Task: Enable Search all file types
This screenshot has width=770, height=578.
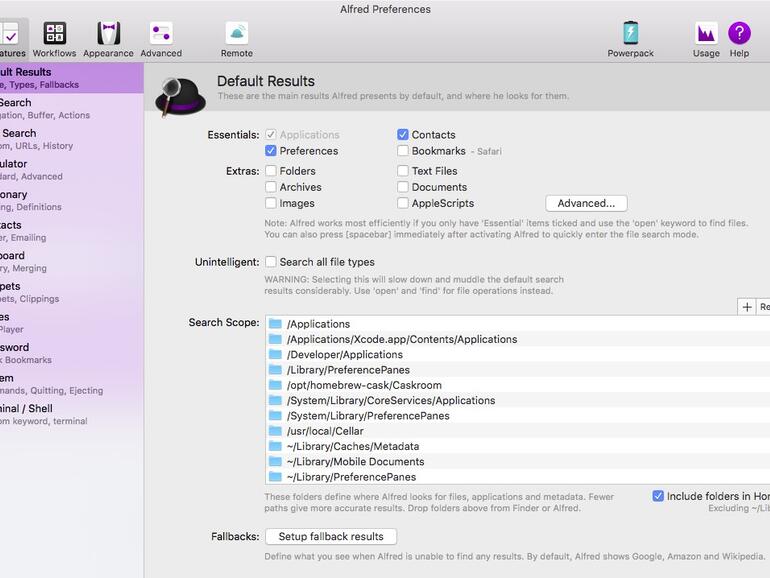Action: (271, 262)
